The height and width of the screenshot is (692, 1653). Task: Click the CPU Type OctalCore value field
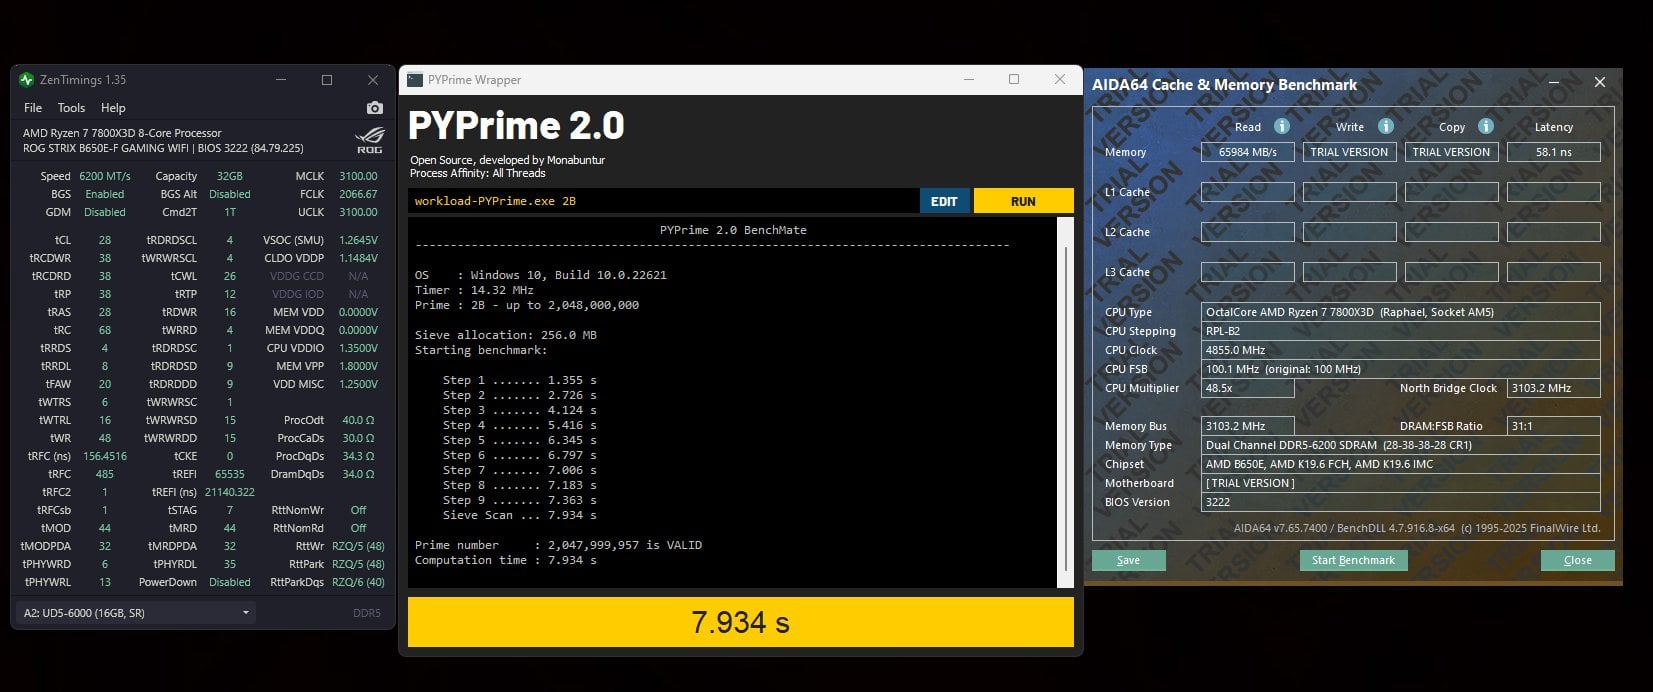click(1400, 312)
